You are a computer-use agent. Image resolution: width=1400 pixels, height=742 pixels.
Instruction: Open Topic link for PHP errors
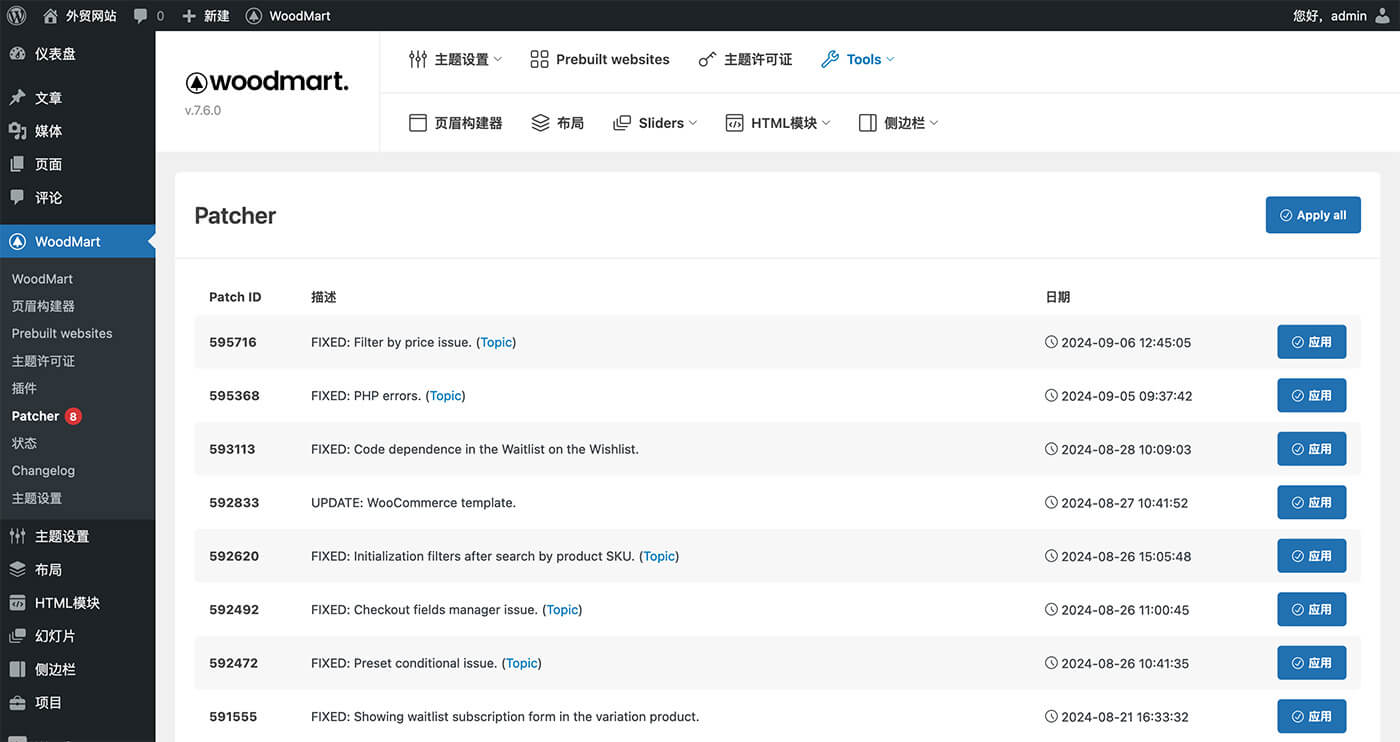coord(446,396)
